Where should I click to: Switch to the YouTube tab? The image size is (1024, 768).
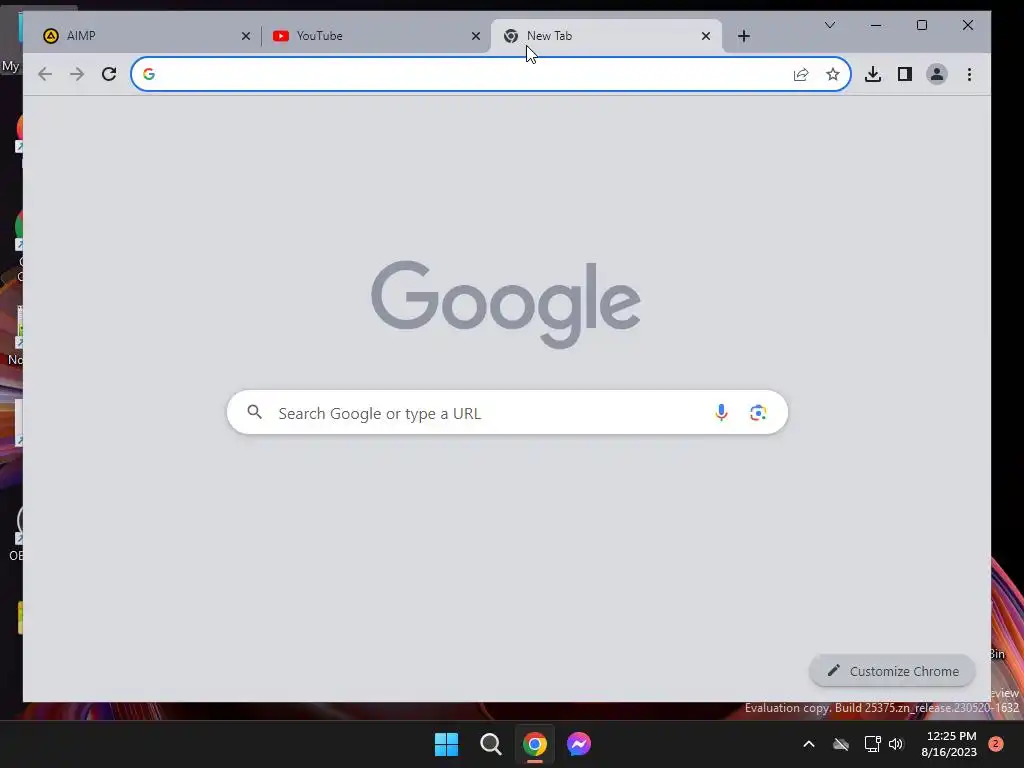coord(374,36)
